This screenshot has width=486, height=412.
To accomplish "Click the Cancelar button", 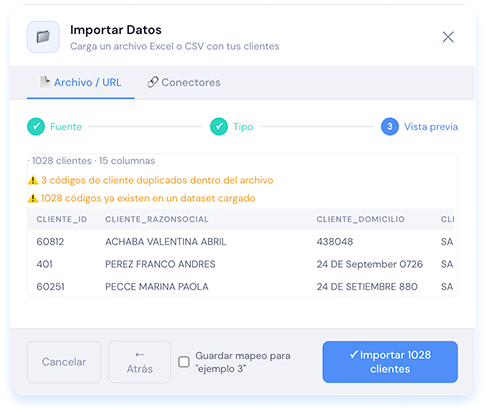I will pos(64,362).
